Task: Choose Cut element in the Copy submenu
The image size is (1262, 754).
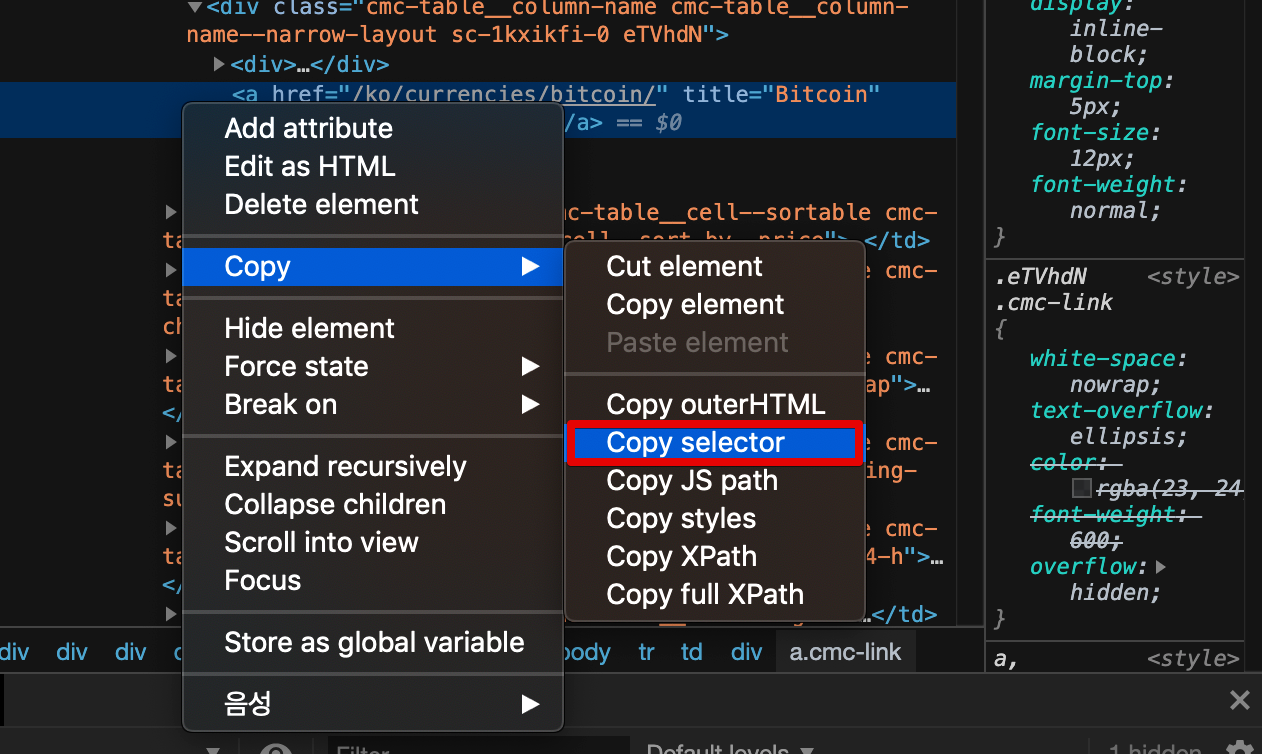Action: coord(714,266)
